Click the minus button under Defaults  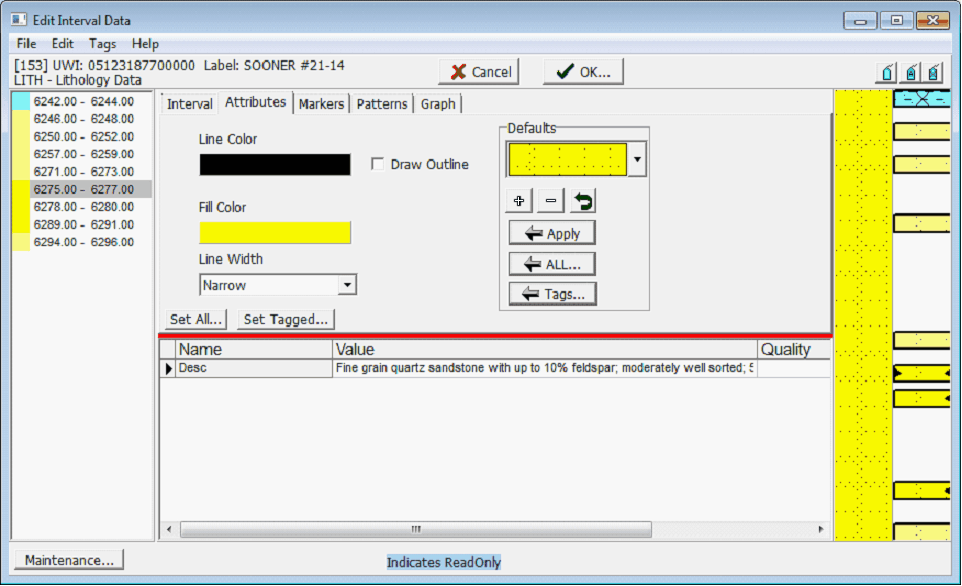[551, 201]
